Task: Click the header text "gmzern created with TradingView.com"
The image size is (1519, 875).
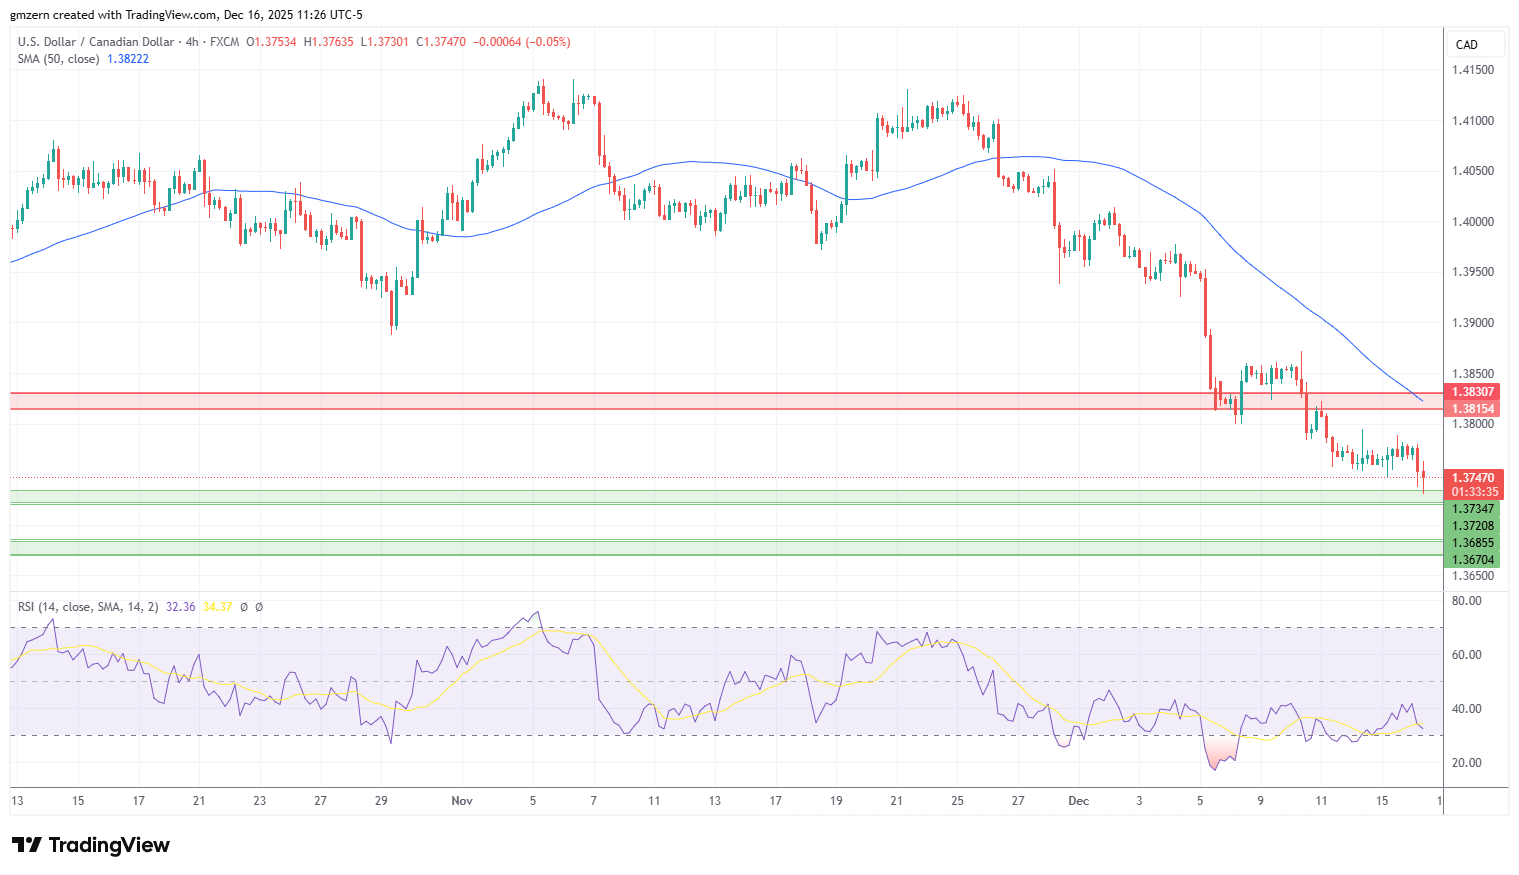Action: (x=114, y=15)
